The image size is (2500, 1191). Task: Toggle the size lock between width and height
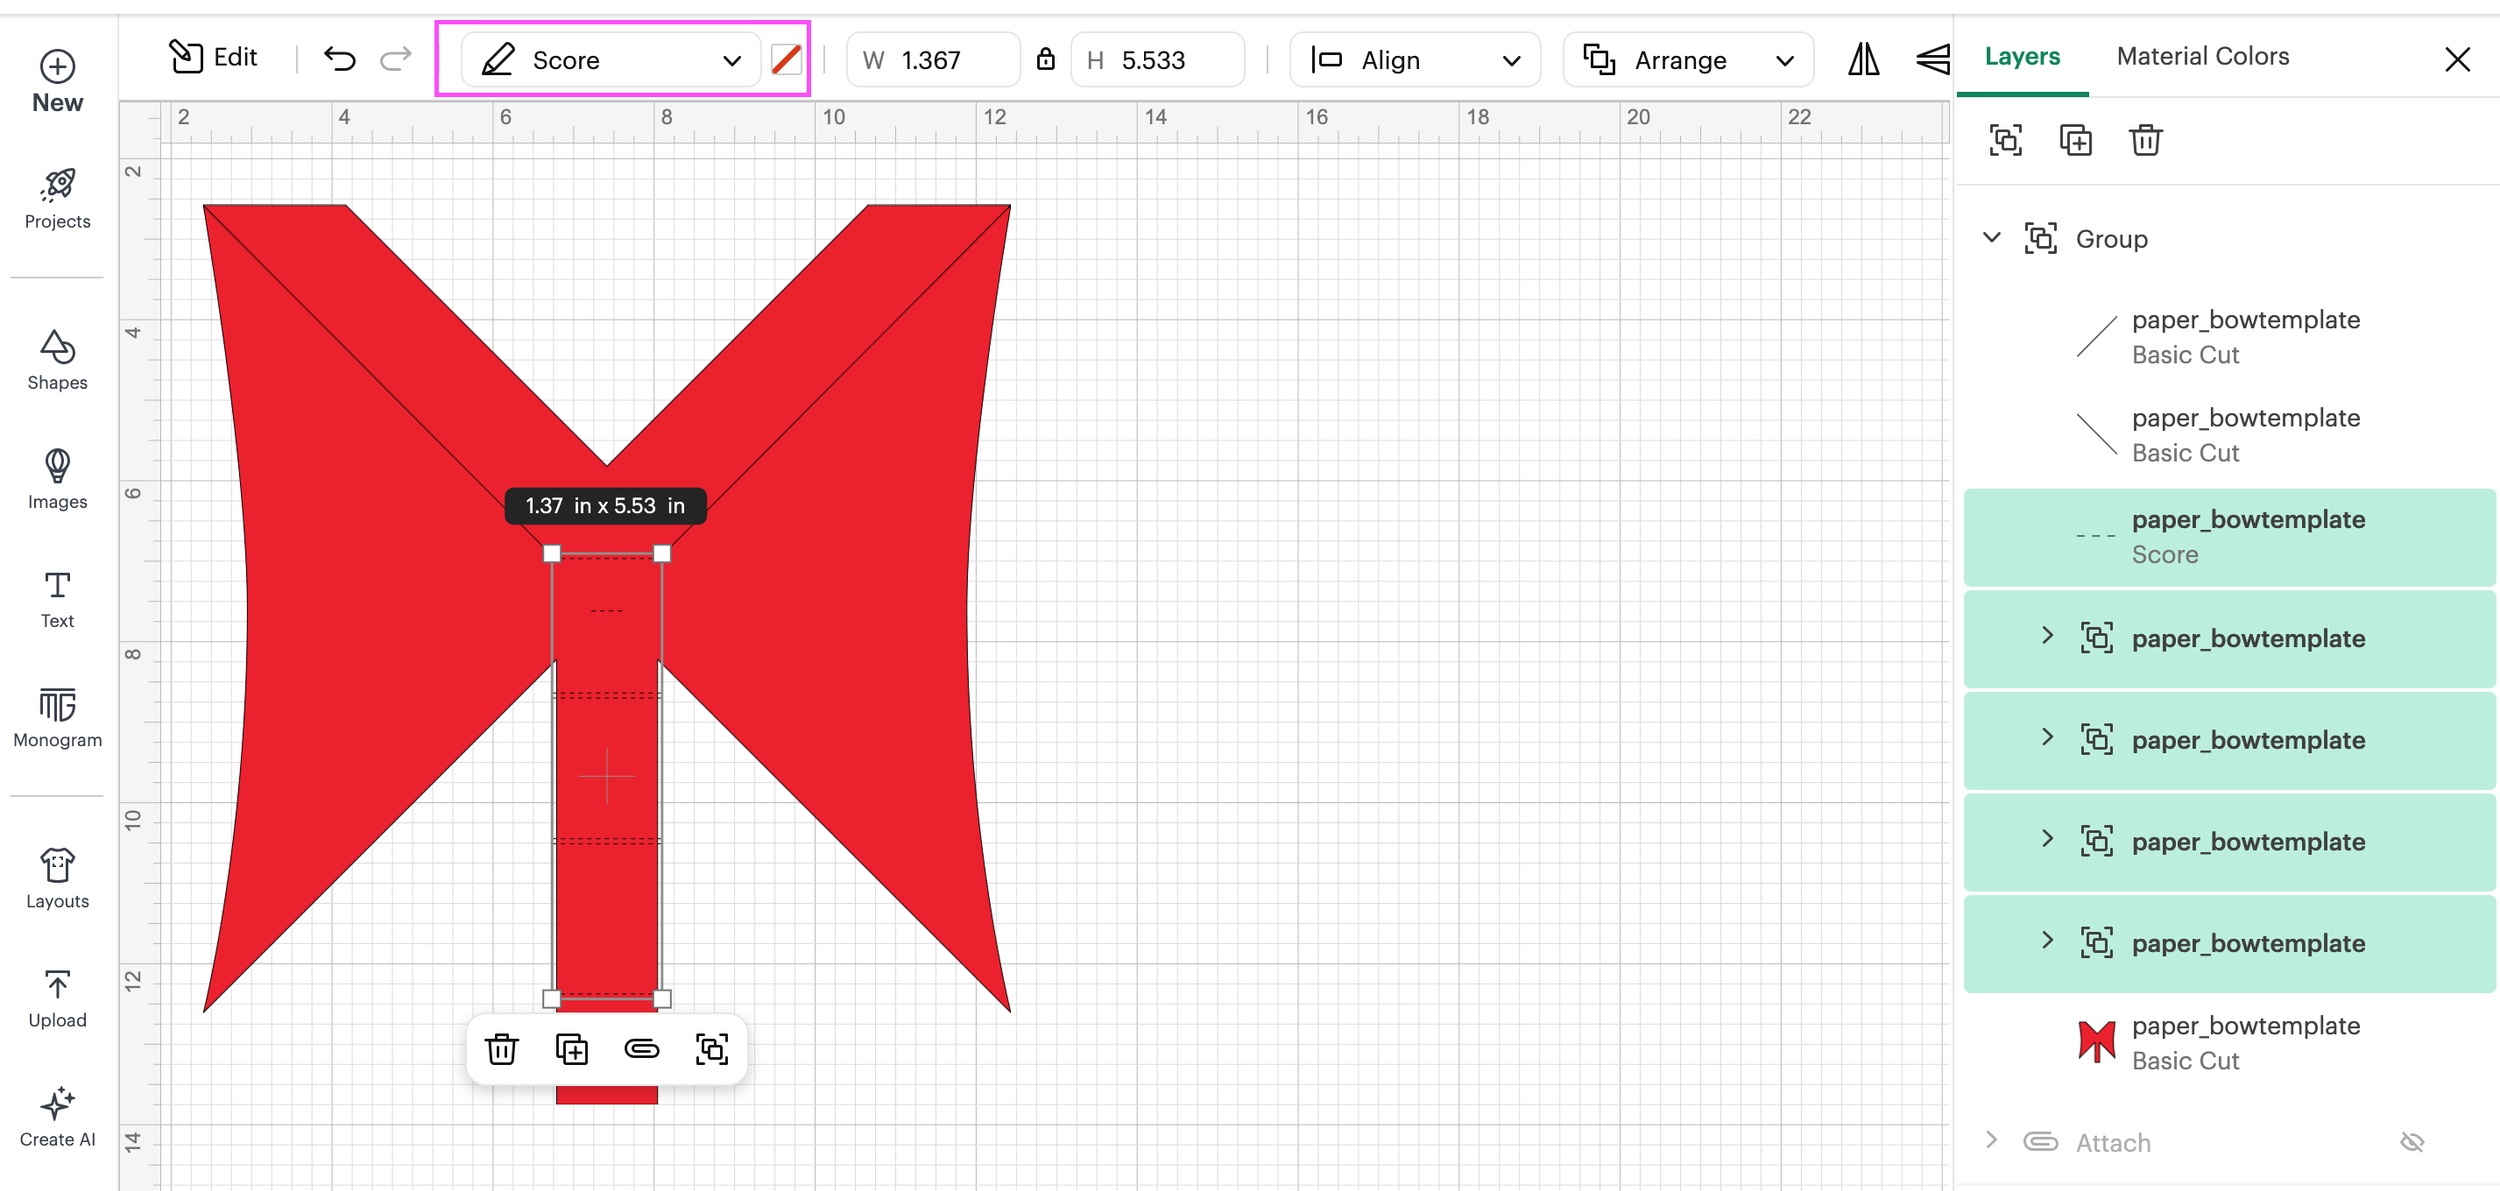point(1045,60)
